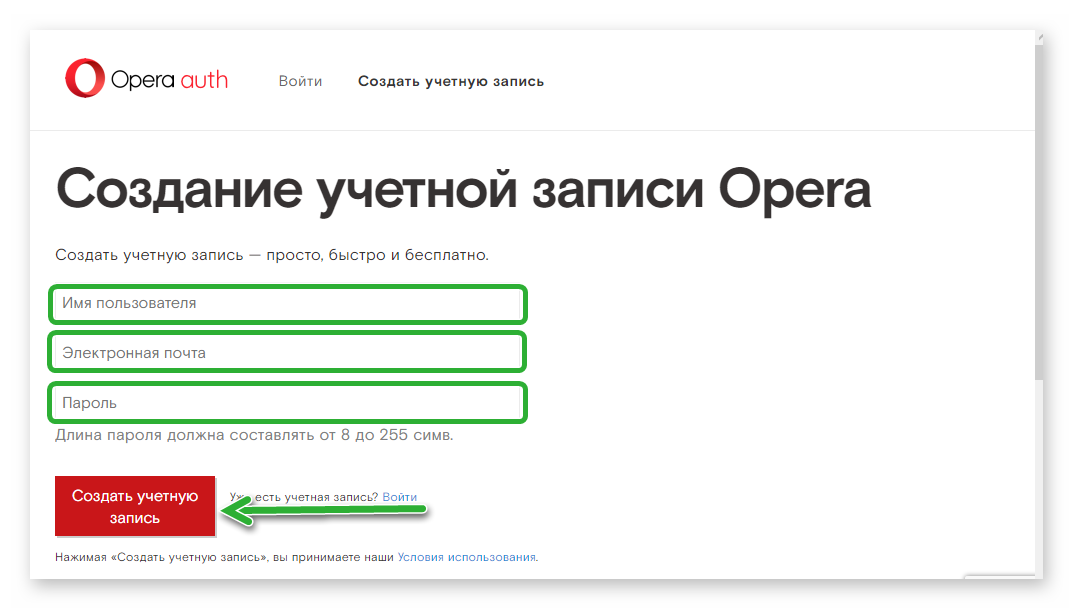The height and width of the screenshot is (609, 1073).
Task: Follow the "Войти" link beside the button
Action: point(399,497)
